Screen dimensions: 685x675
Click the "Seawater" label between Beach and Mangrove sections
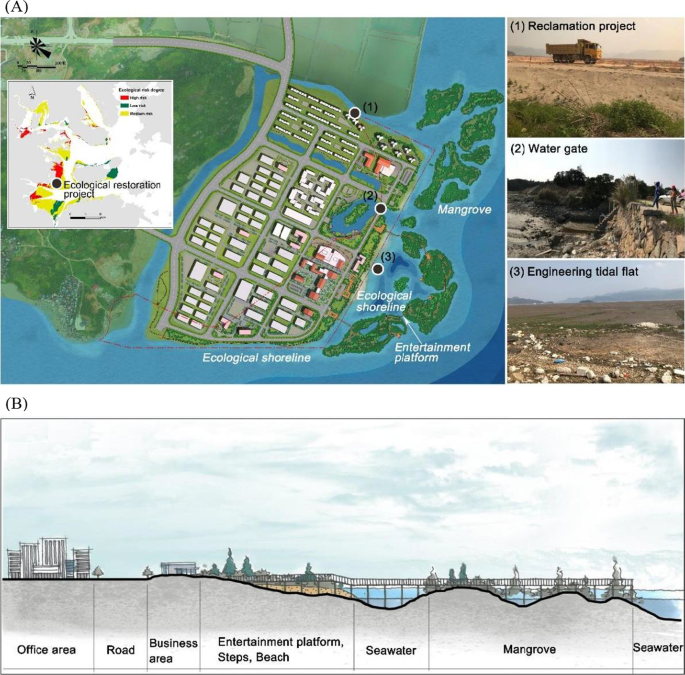coord(391,650)
